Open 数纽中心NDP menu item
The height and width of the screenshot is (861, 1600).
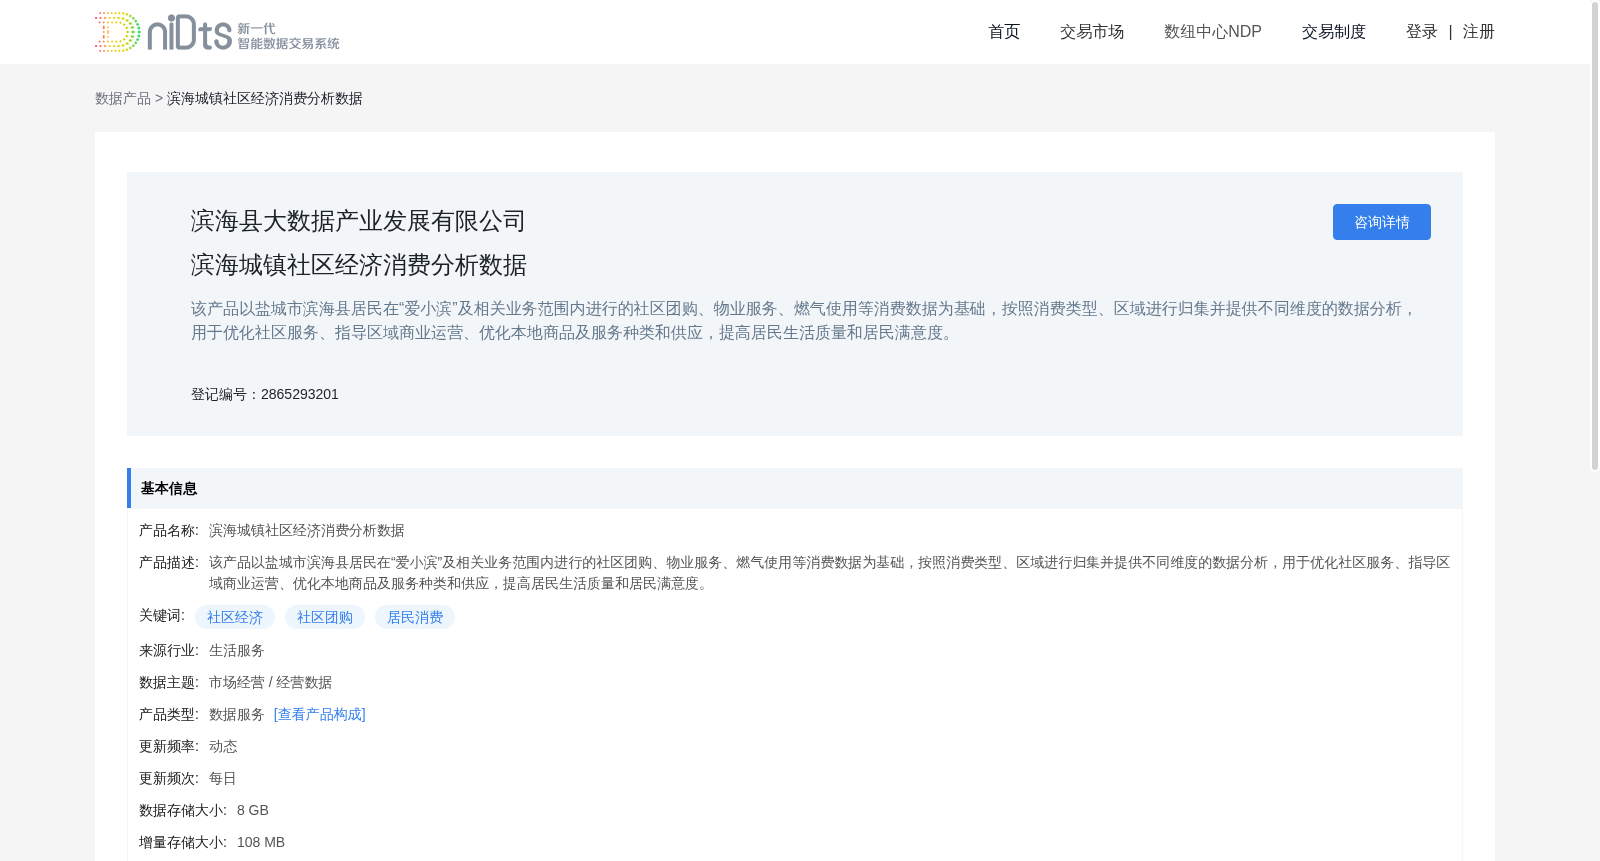tap(1212, 32)
